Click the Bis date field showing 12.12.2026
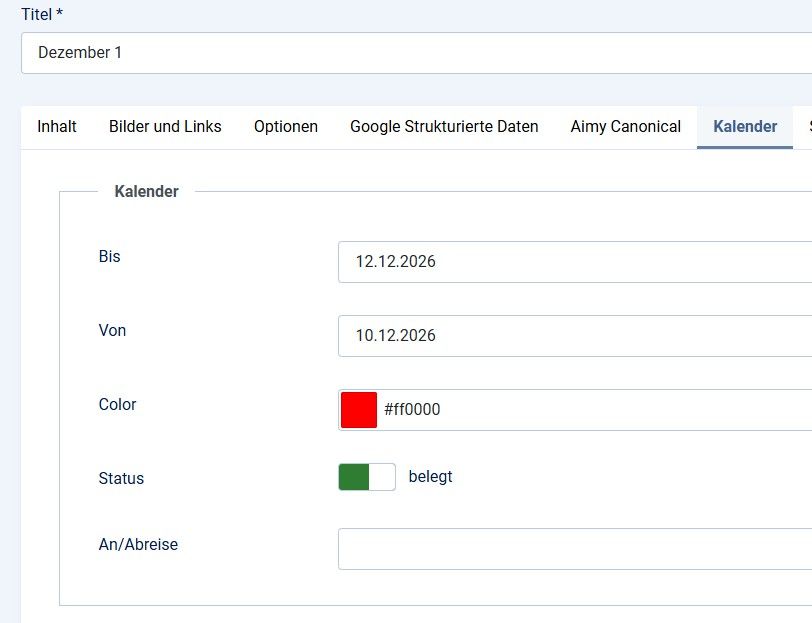The width and height of the screenshot is (812, 623). pyautogui.click(x=575, y=262)
